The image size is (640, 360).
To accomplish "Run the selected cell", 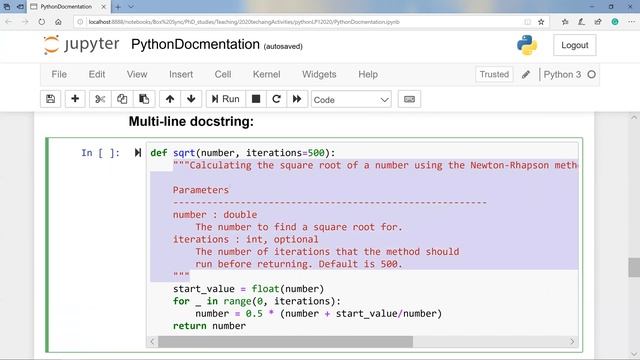I will pos(225,99).
